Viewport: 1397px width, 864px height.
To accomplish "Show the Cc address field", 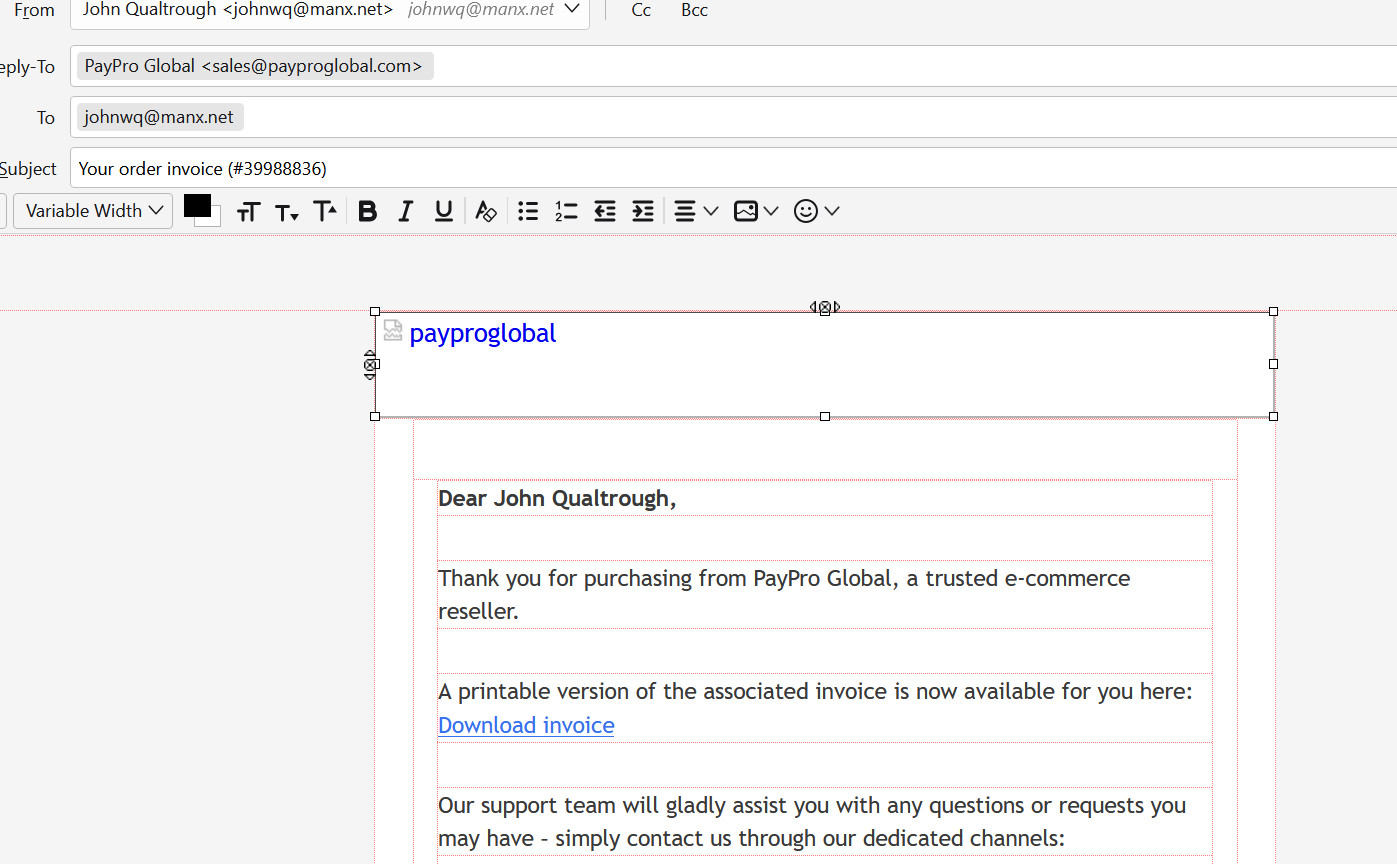I will pyautogui.click(x=641, y=10).
